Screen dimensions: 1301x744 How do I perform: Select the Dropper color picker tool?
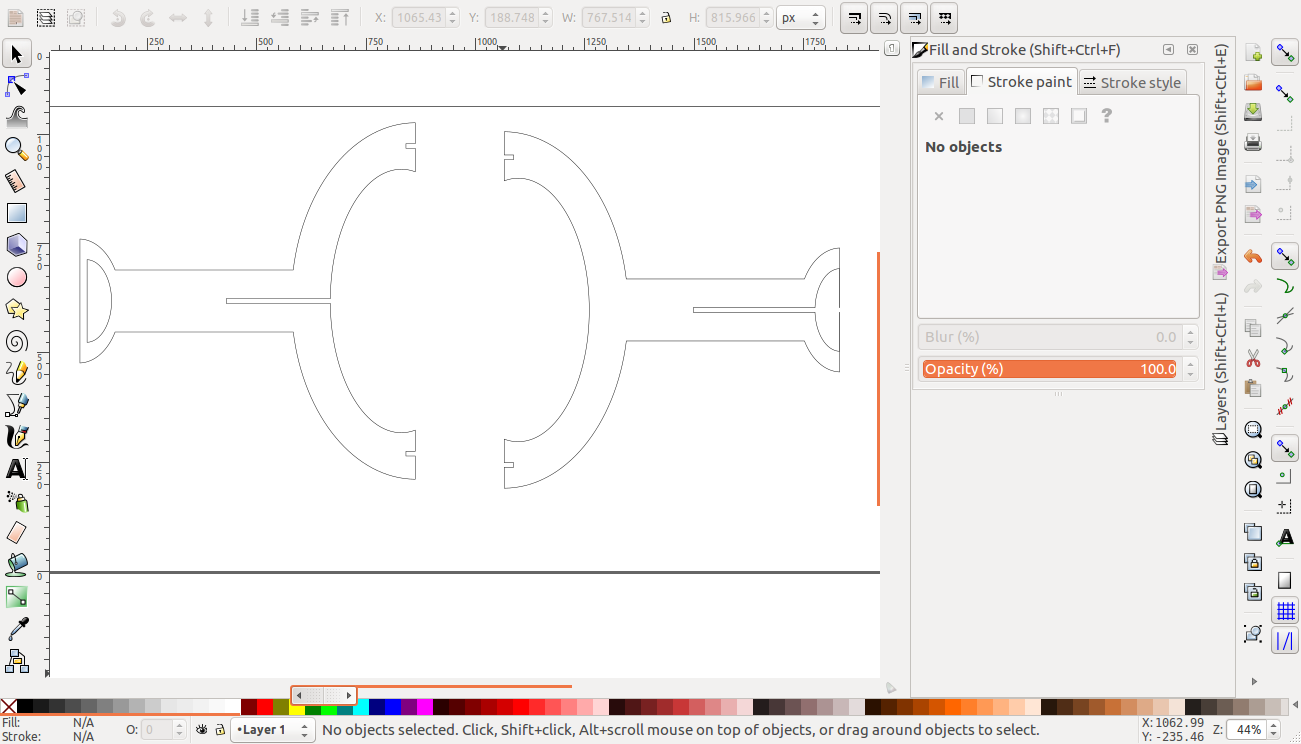pos(17,629)
